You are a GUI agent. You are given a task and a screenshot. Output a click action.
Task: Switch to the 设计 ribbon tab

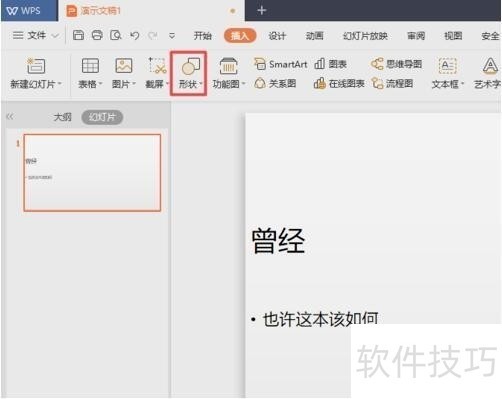(277, 36)
